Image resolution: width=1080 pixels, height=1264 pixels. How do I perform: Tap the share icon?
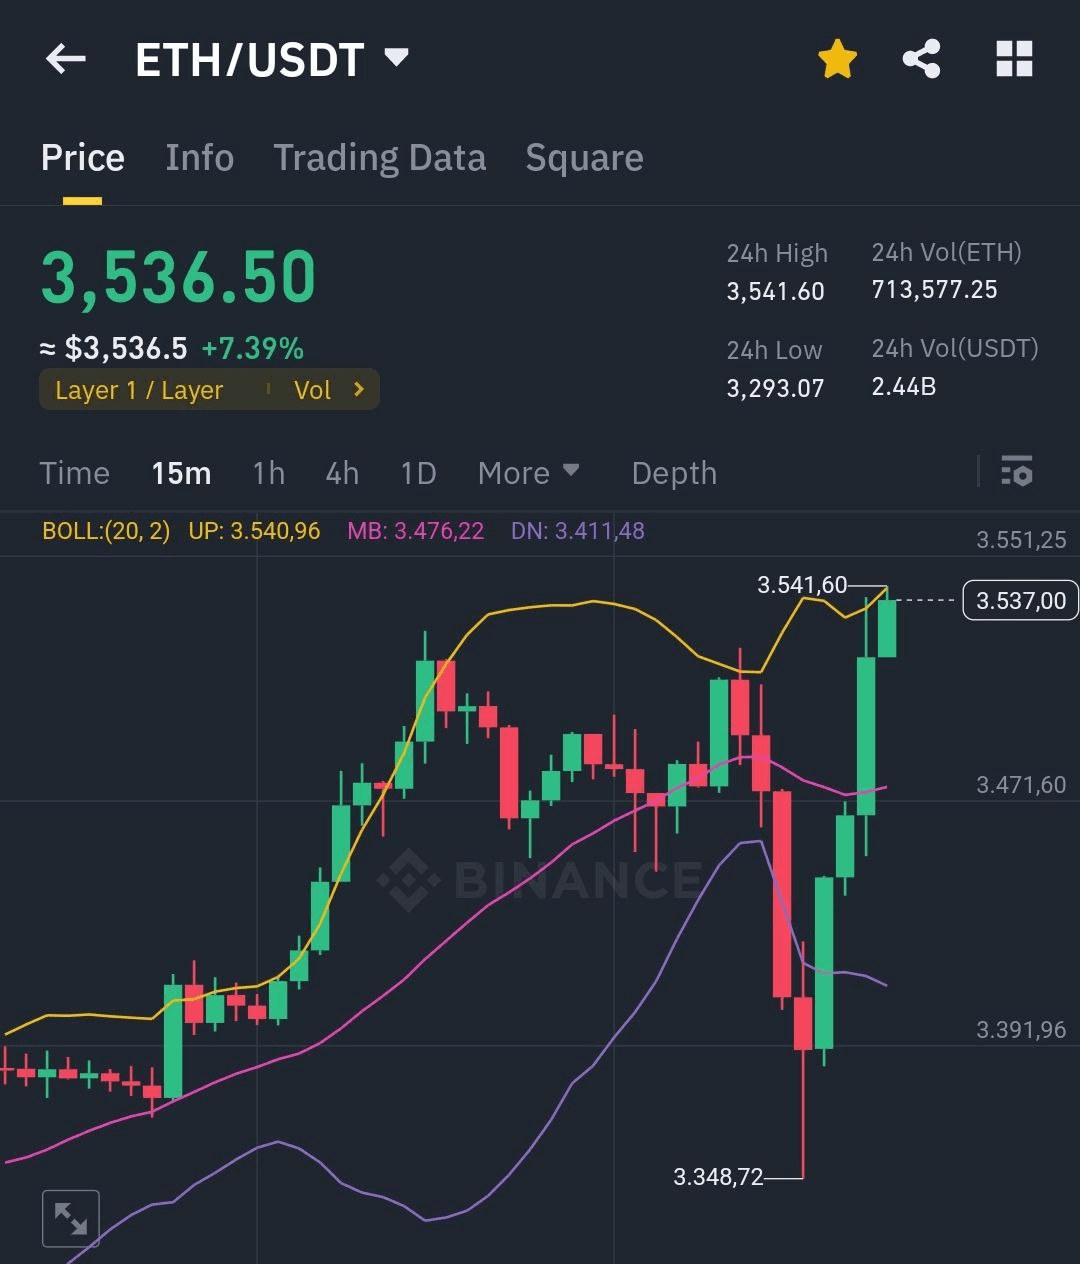coord(921,60)
